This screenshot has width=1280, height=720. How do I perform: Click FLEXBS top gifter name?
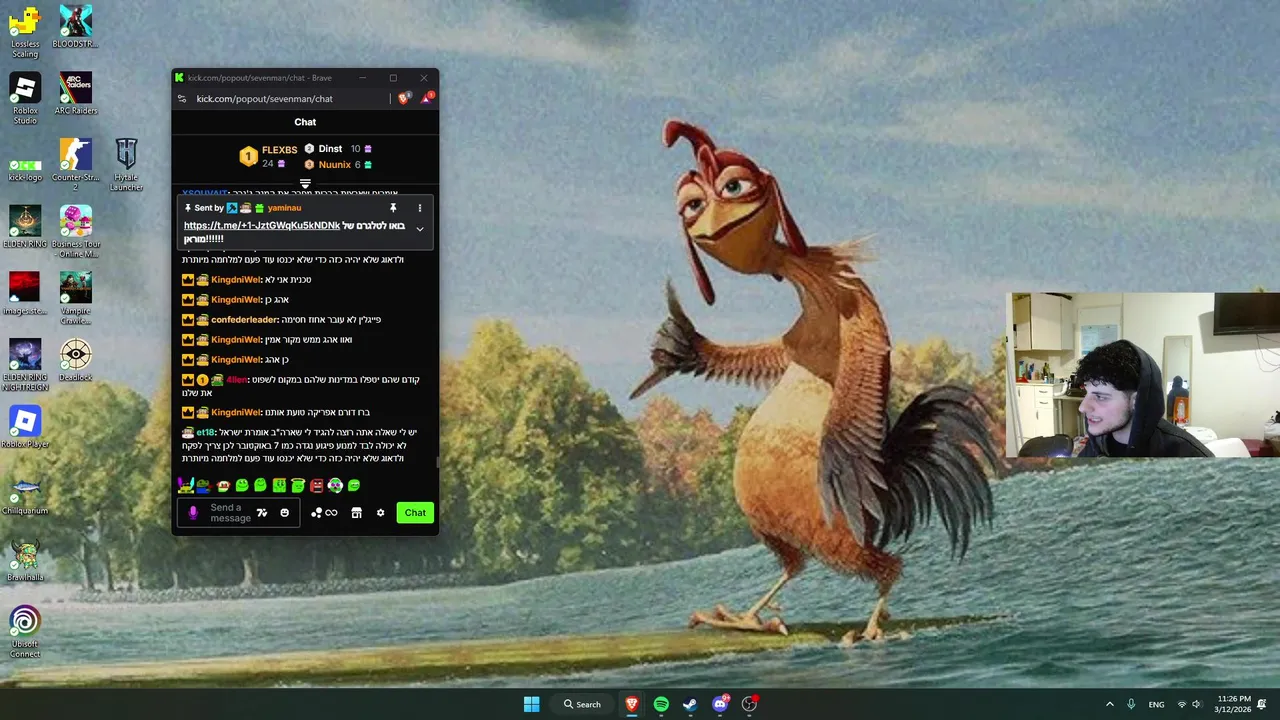279,150
